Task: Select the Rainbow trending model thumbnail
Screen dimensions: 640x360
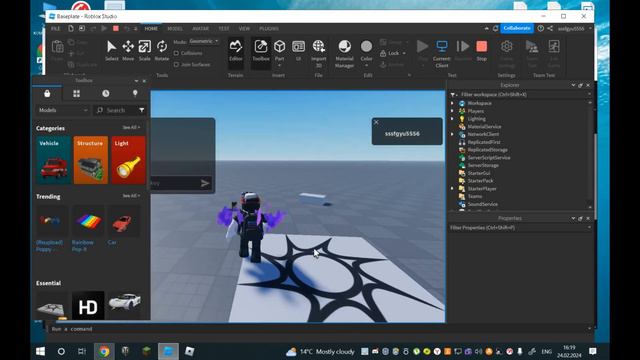Action: 88,222
